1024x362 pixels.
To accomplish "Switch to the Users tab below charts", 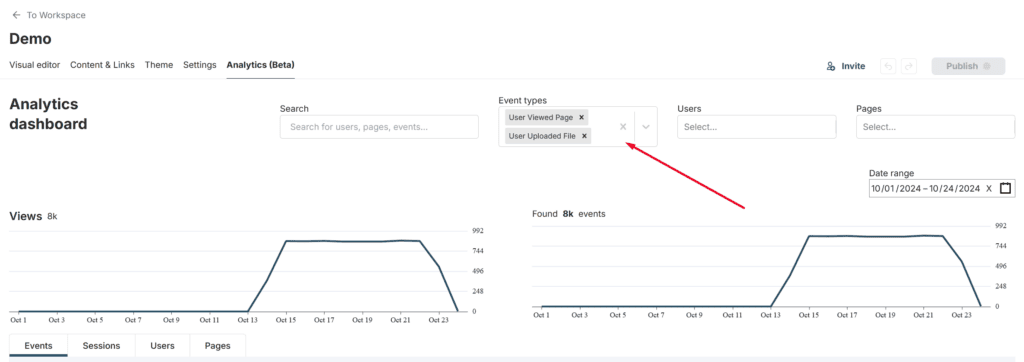I will 163,346.
